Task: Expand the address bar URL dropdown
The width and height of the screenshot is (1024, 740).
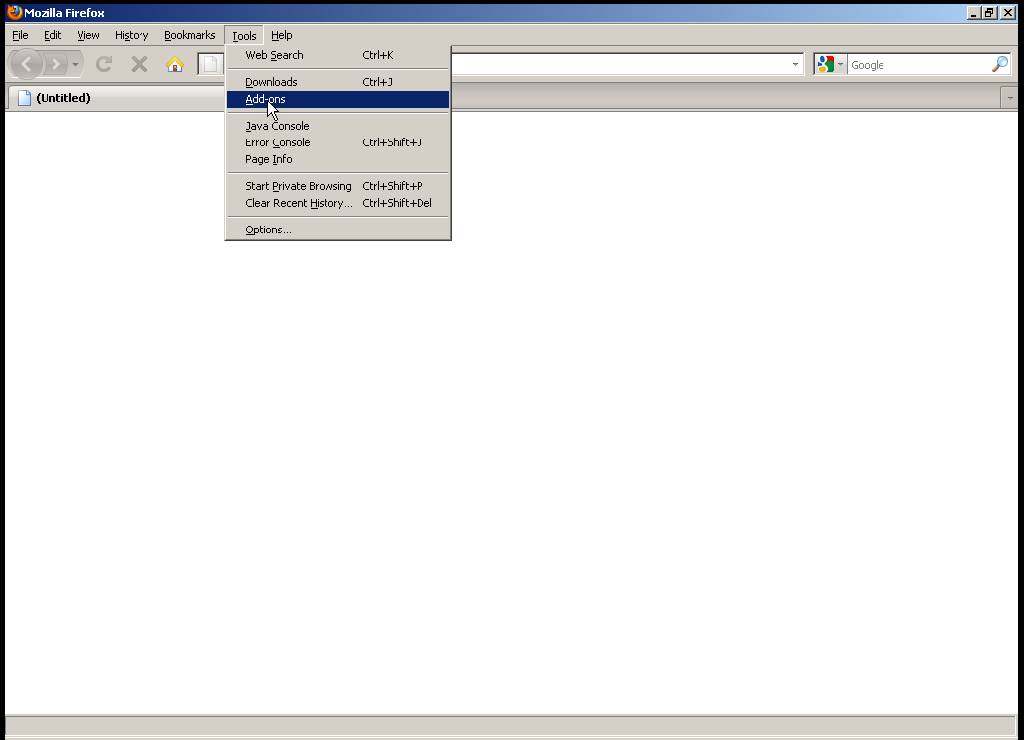Action: pos(795,64)
